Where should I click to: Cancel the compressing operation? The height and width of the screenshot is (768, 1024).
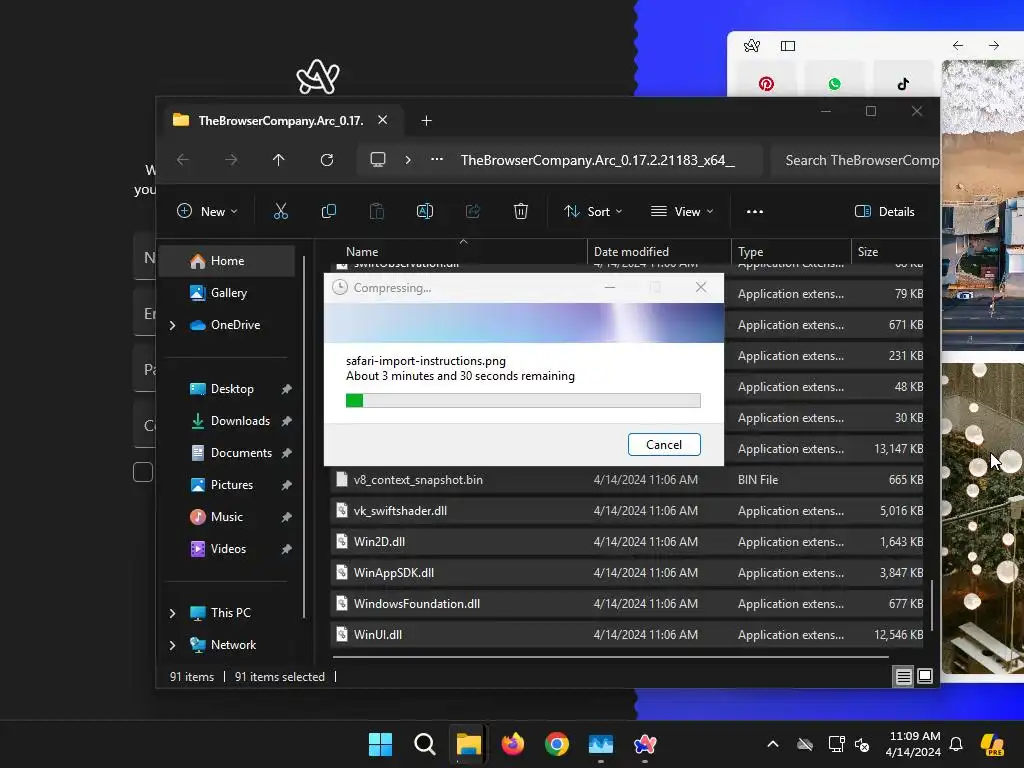[x=664, y=445]
